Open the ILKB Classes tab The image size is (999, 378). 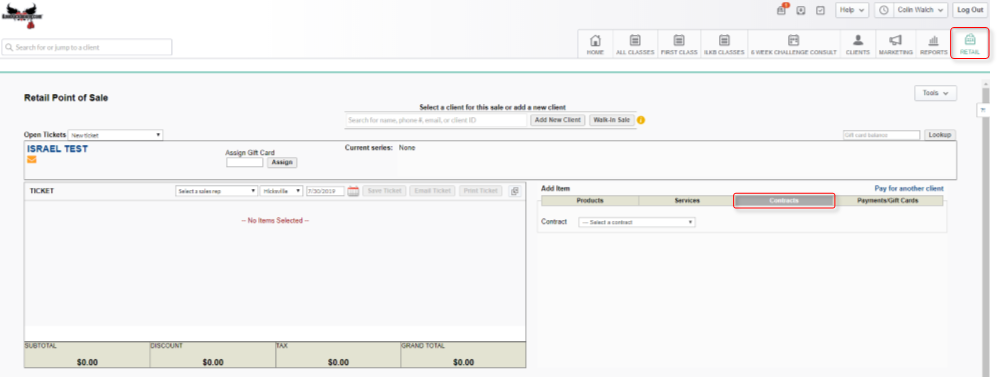point(724,45)
